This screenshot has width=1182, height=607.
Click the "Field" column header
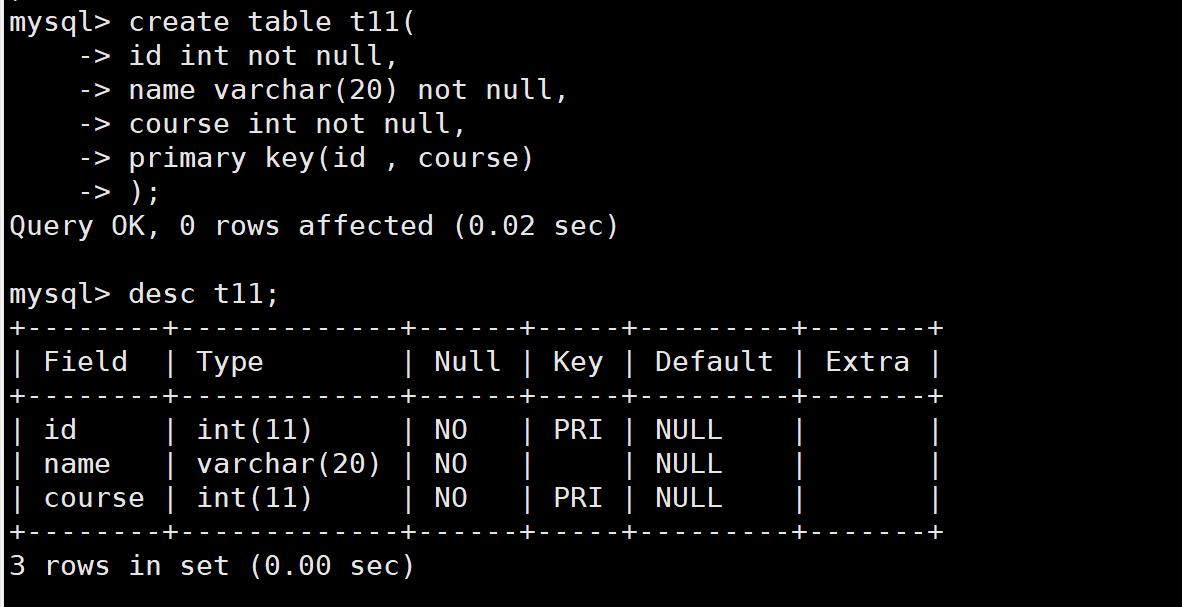coord(85,361)
